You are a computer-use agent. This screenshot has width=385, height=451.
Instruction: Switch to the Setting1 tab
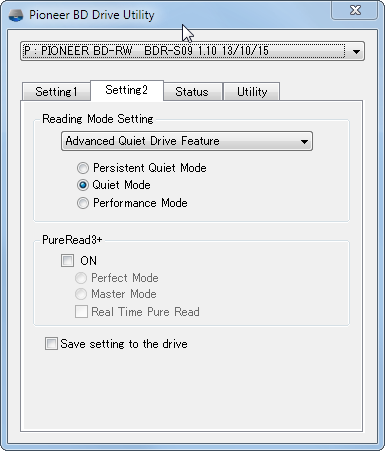[x=56, y=92]
